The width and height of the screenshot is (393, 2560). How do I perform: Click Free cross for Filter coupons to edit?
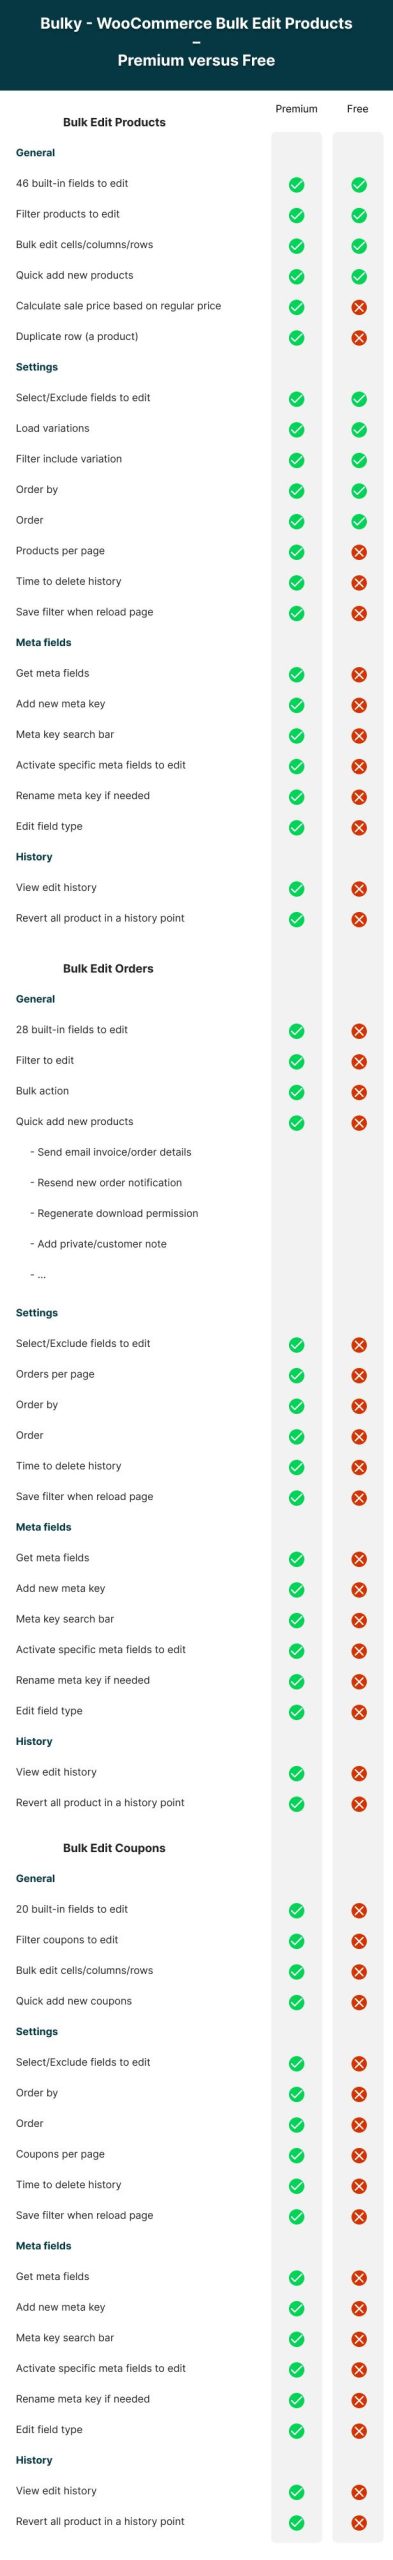[x=359, y=1941]
